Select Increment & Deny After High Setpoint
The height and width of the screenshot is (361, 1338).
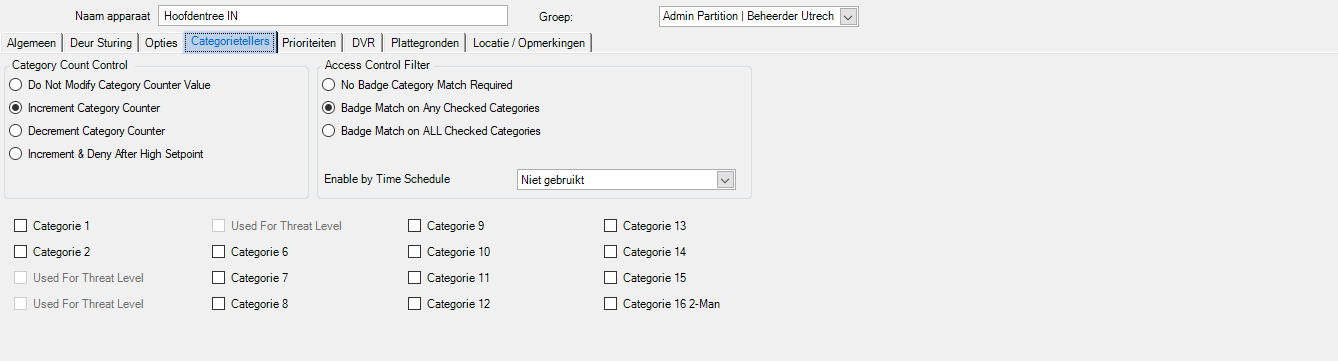coord(106,154)
